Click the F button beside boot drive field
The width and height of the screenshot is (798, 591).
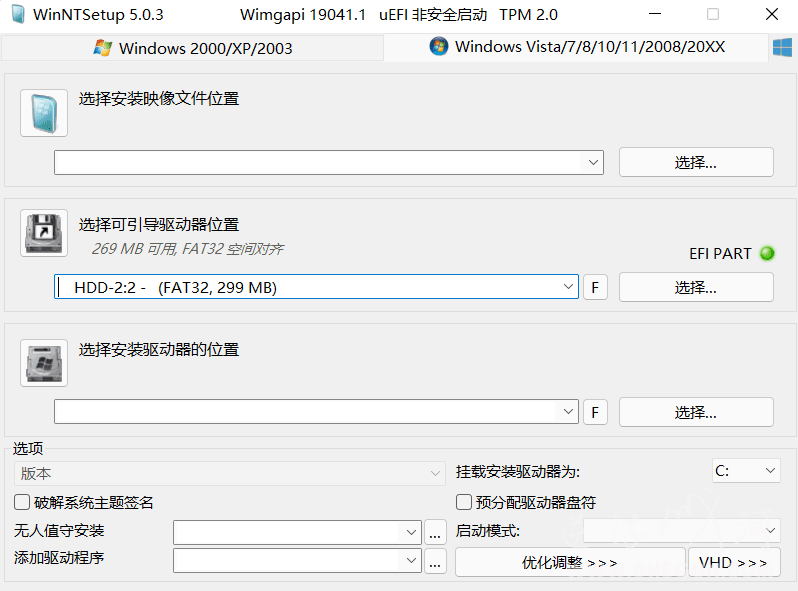[x=595, y=288]
